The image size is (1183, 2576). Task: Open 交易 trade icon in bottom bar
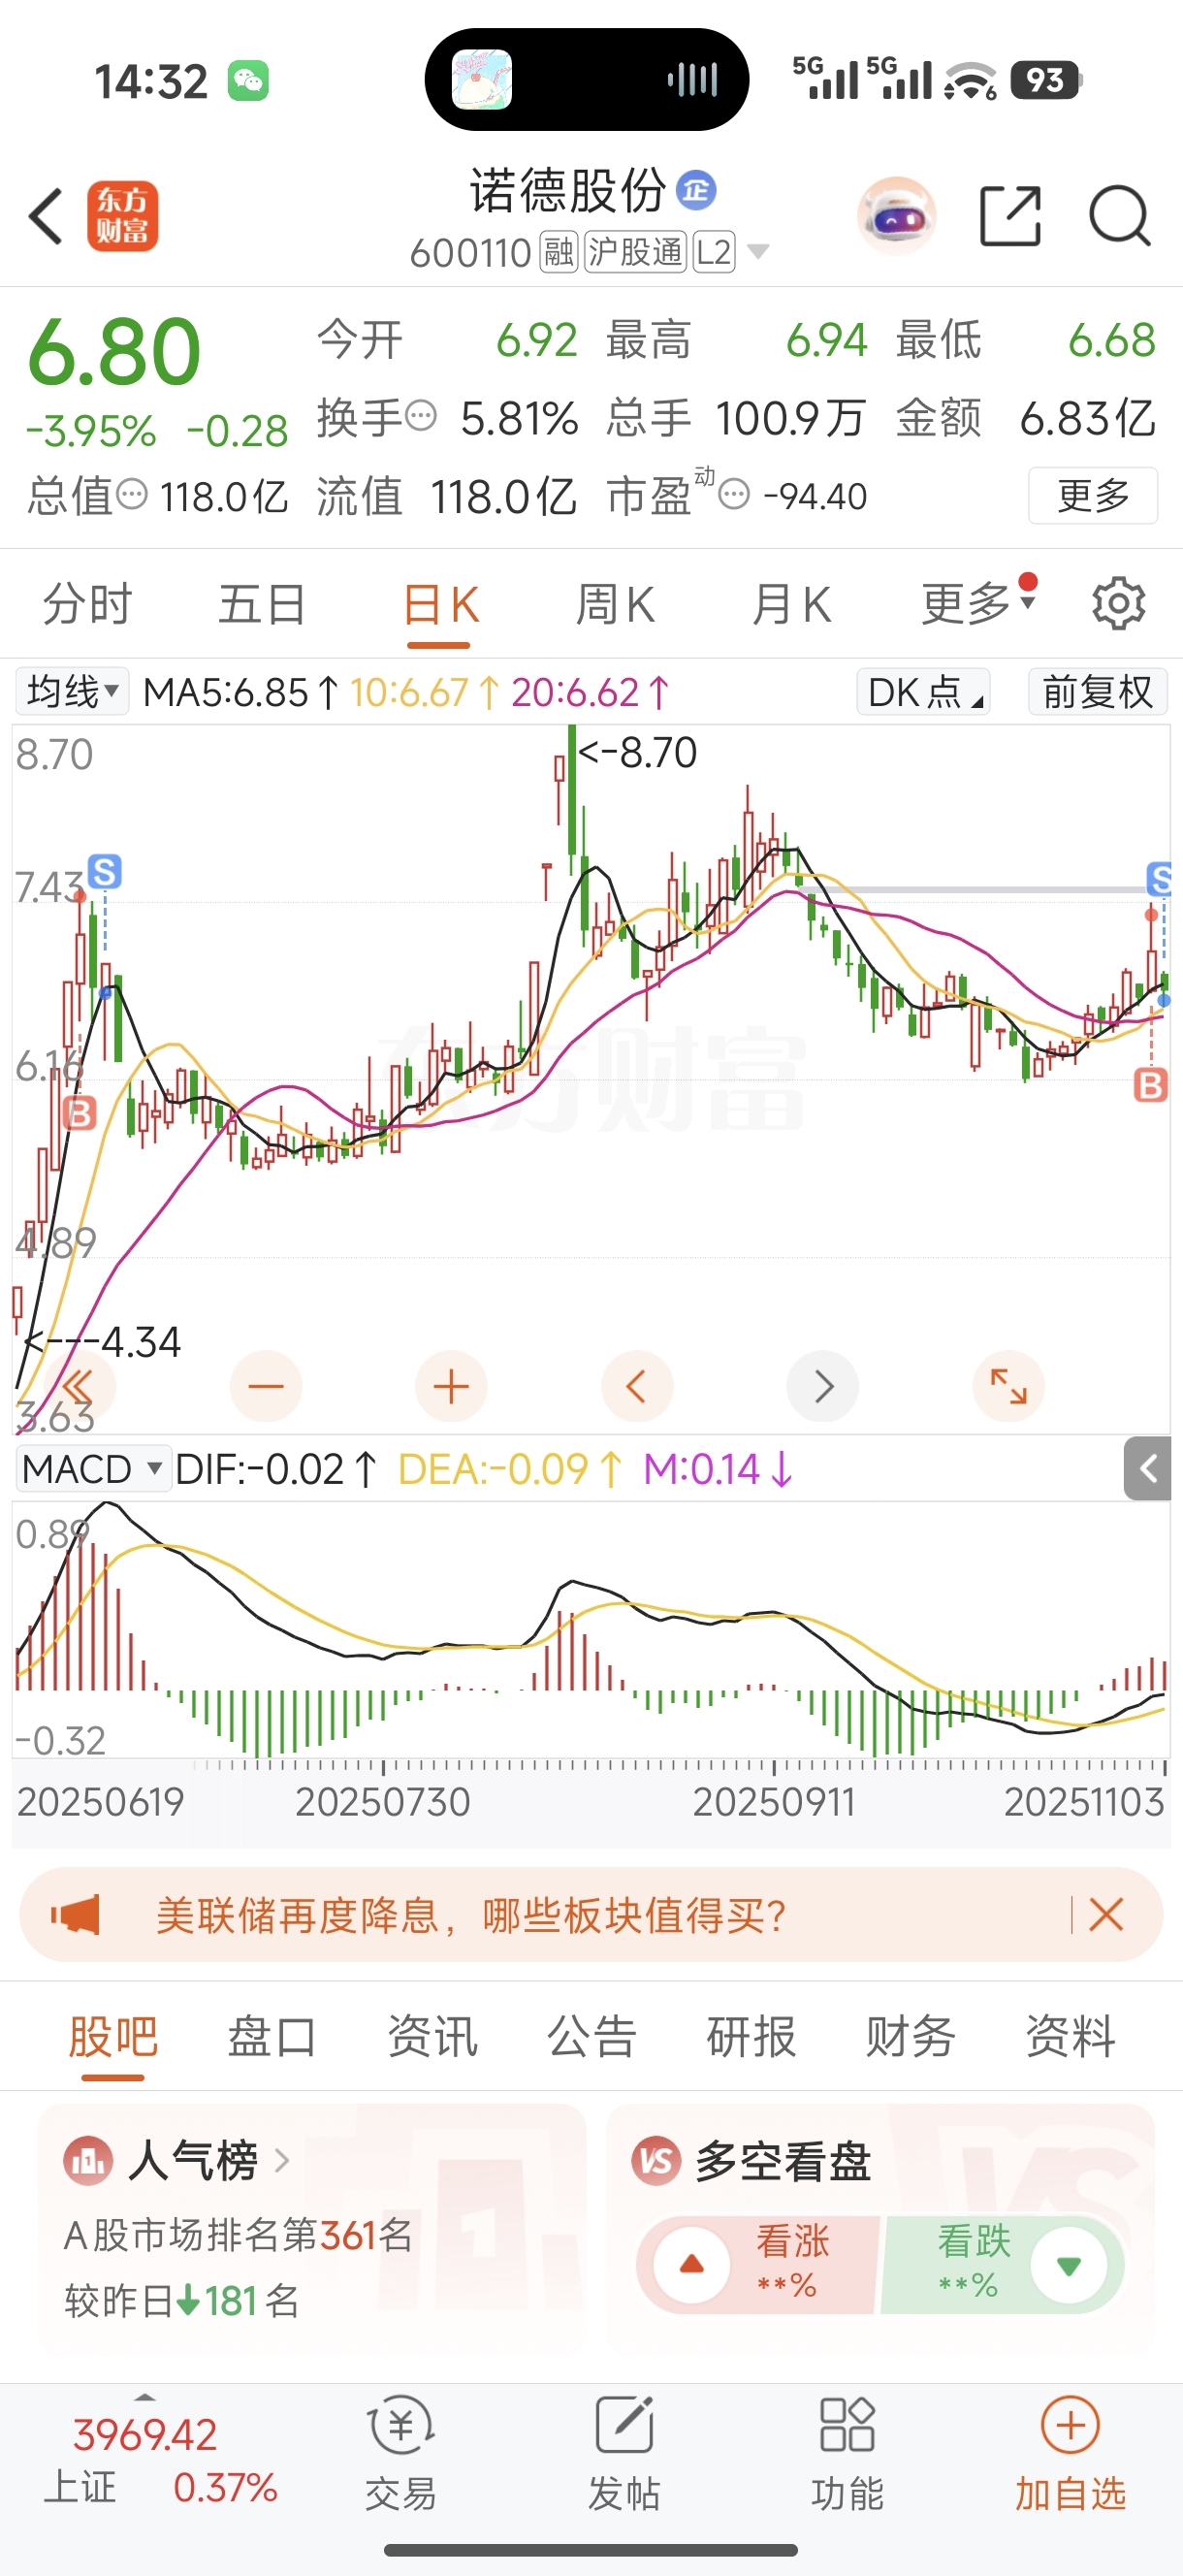click(x=401, y=2454)
